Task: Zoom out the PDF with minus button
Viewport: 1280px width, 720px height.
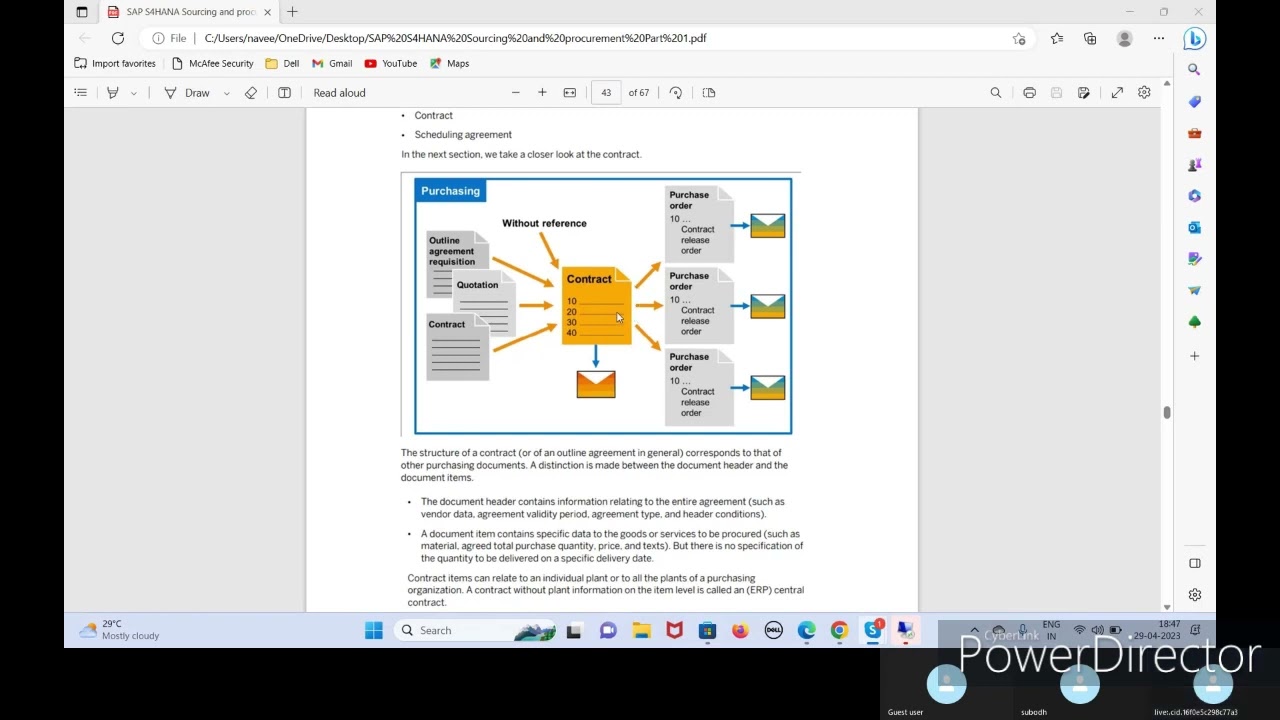Action: coord(515,93)
